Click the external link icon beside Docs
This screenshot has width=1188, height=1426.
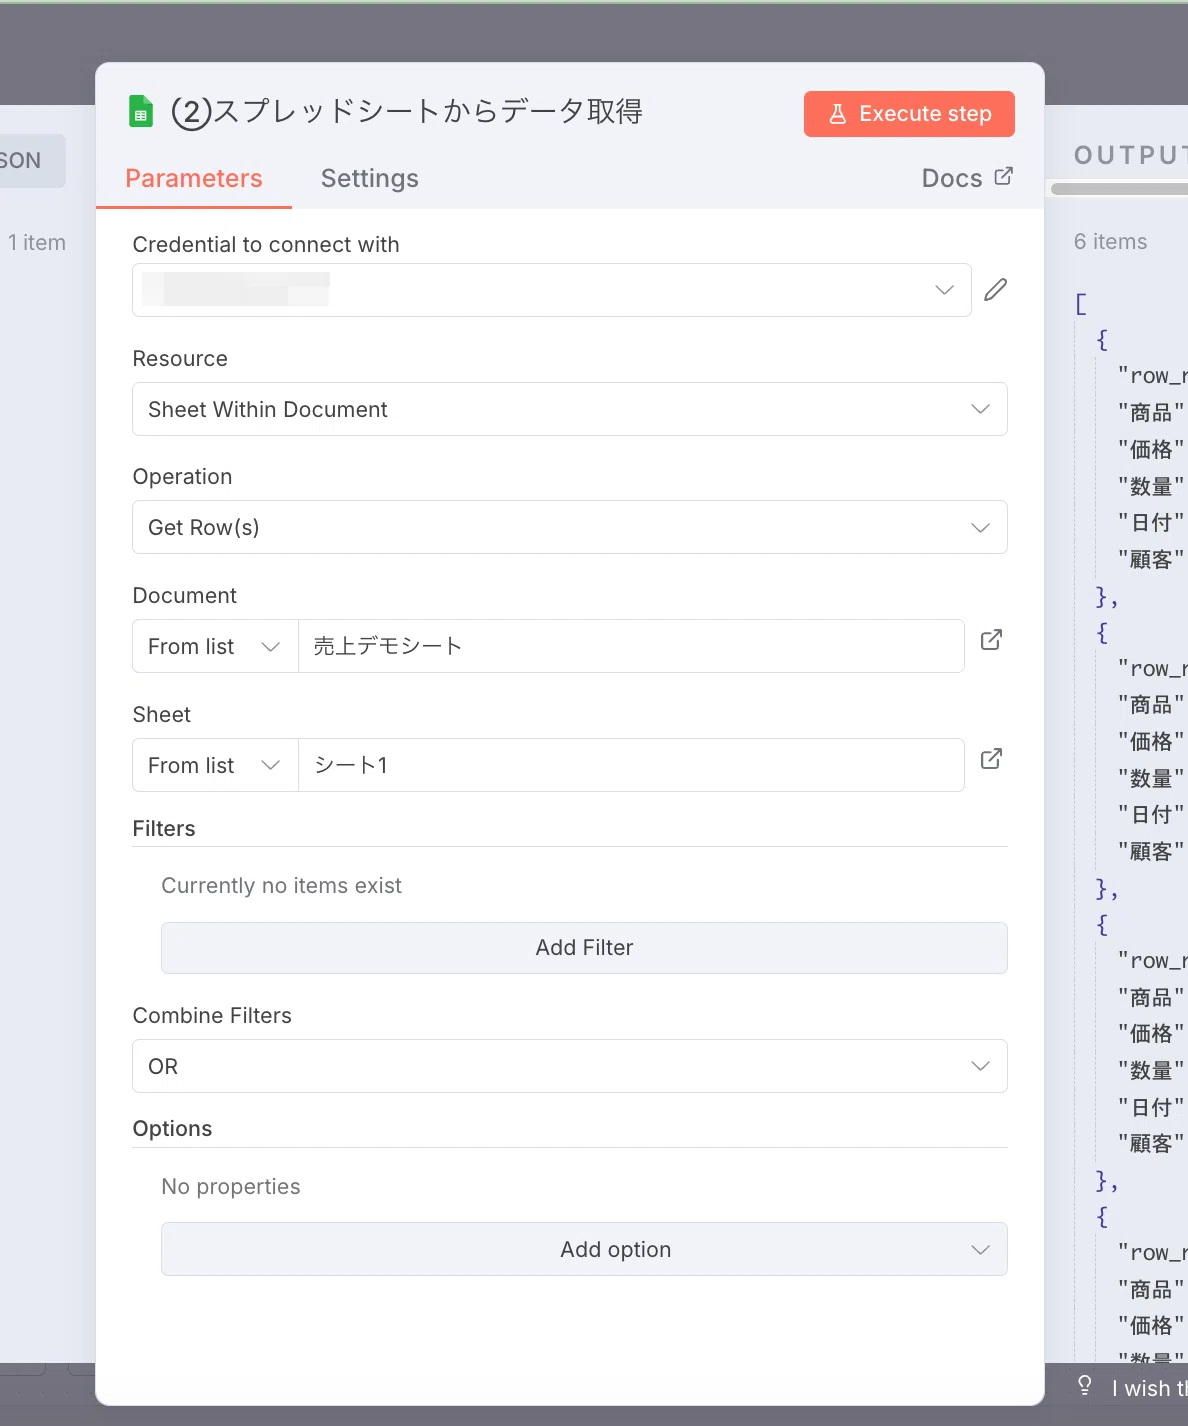pos(1003,176)
